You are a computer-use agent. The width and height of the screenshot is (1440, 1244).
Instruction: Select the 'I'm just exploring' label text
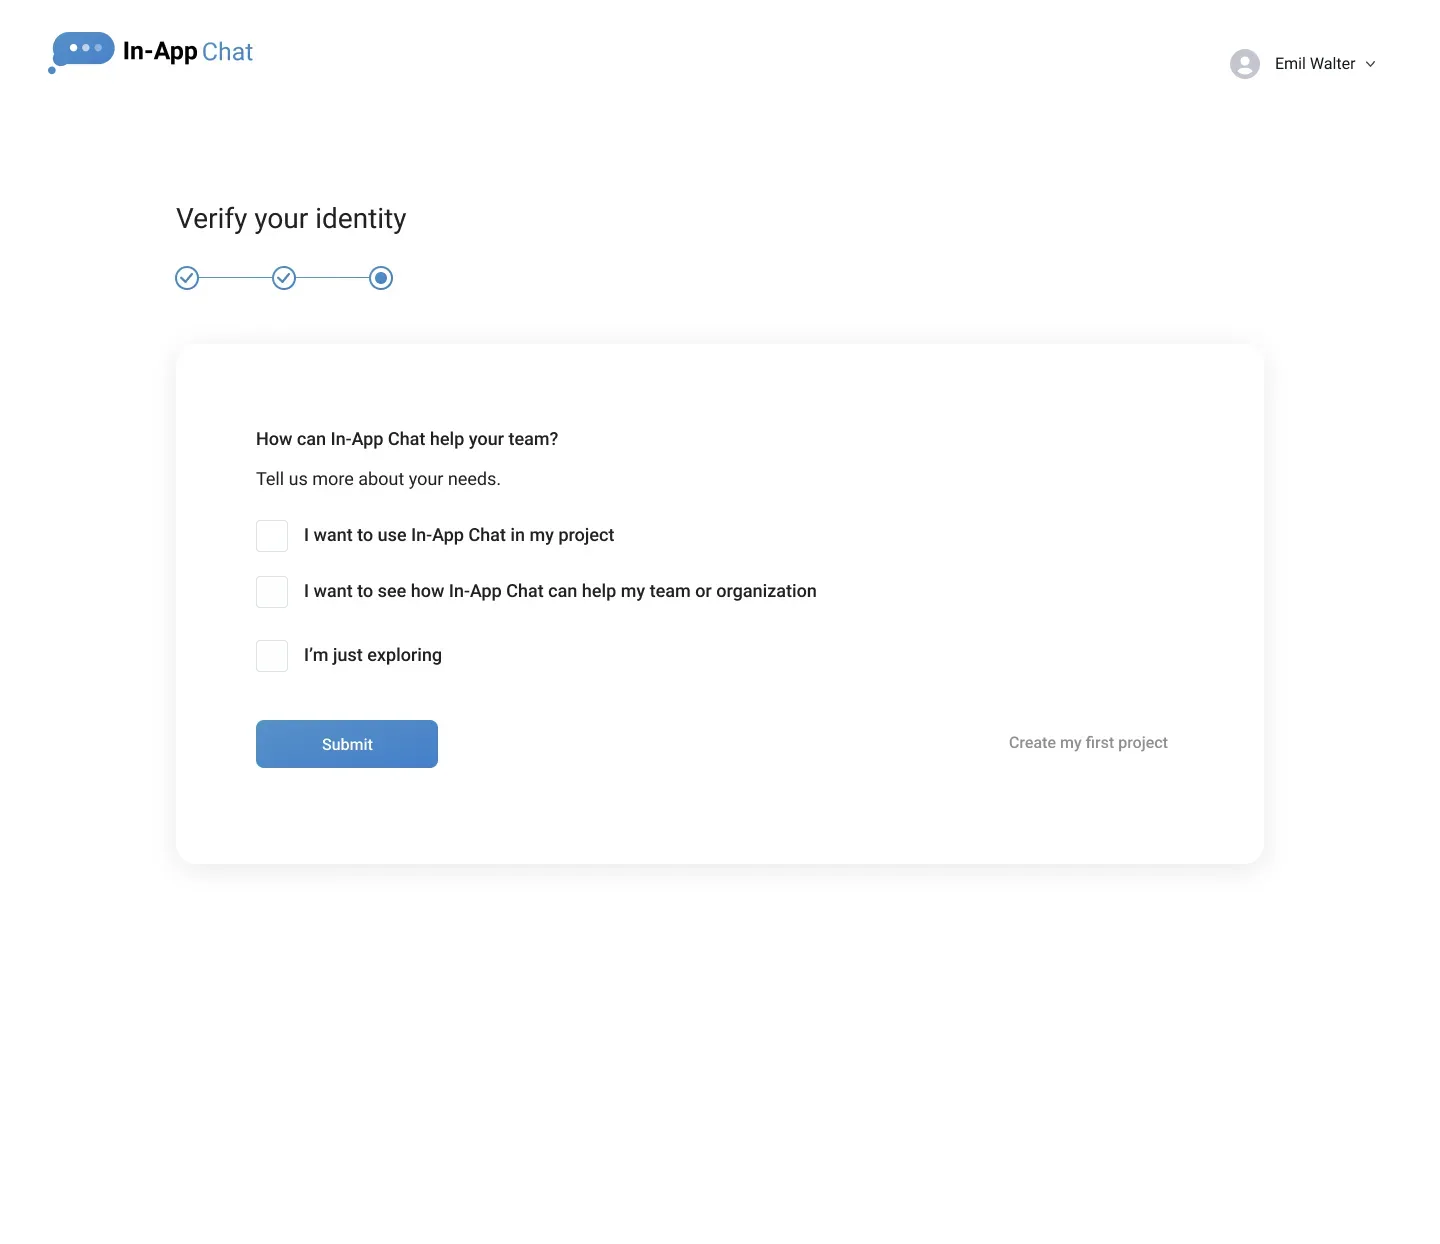[373, 655]
